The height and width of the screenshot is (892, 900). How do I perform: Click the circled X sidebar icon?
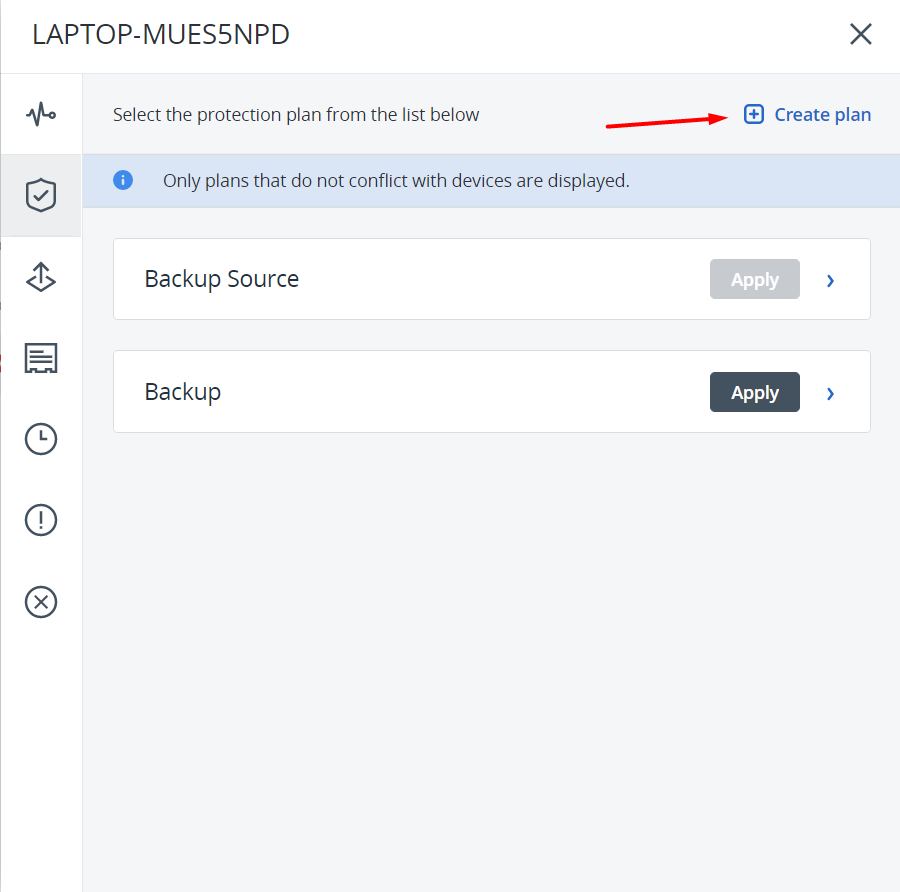pos(41,602)
